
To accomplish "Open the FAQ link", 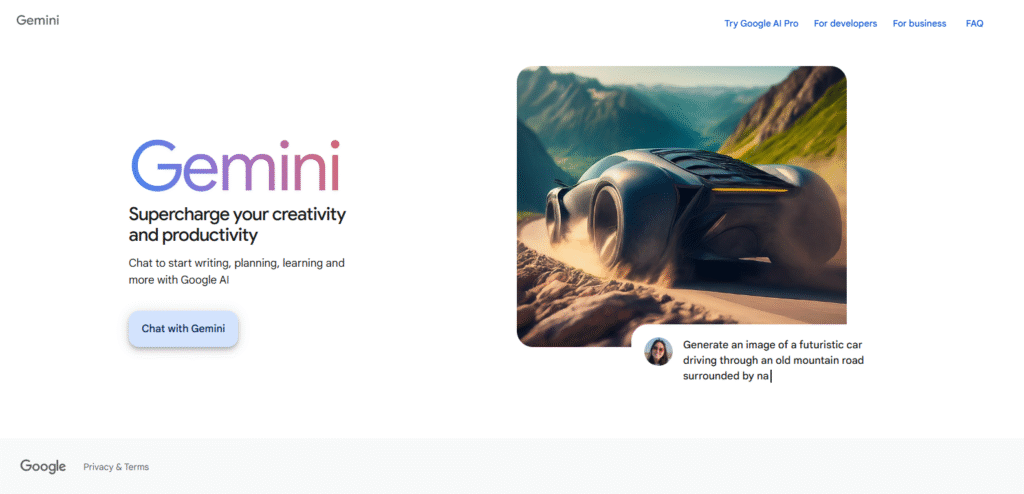I will (974, 24).
